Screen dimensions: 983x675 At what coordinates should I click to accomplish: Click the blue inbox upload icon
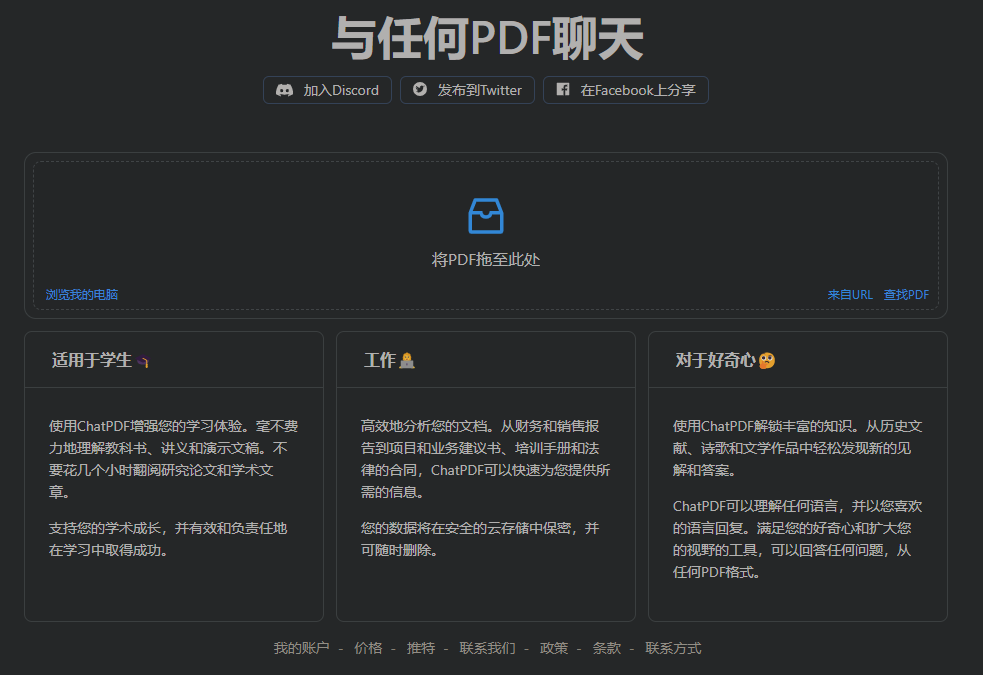(x=486, y=216)
